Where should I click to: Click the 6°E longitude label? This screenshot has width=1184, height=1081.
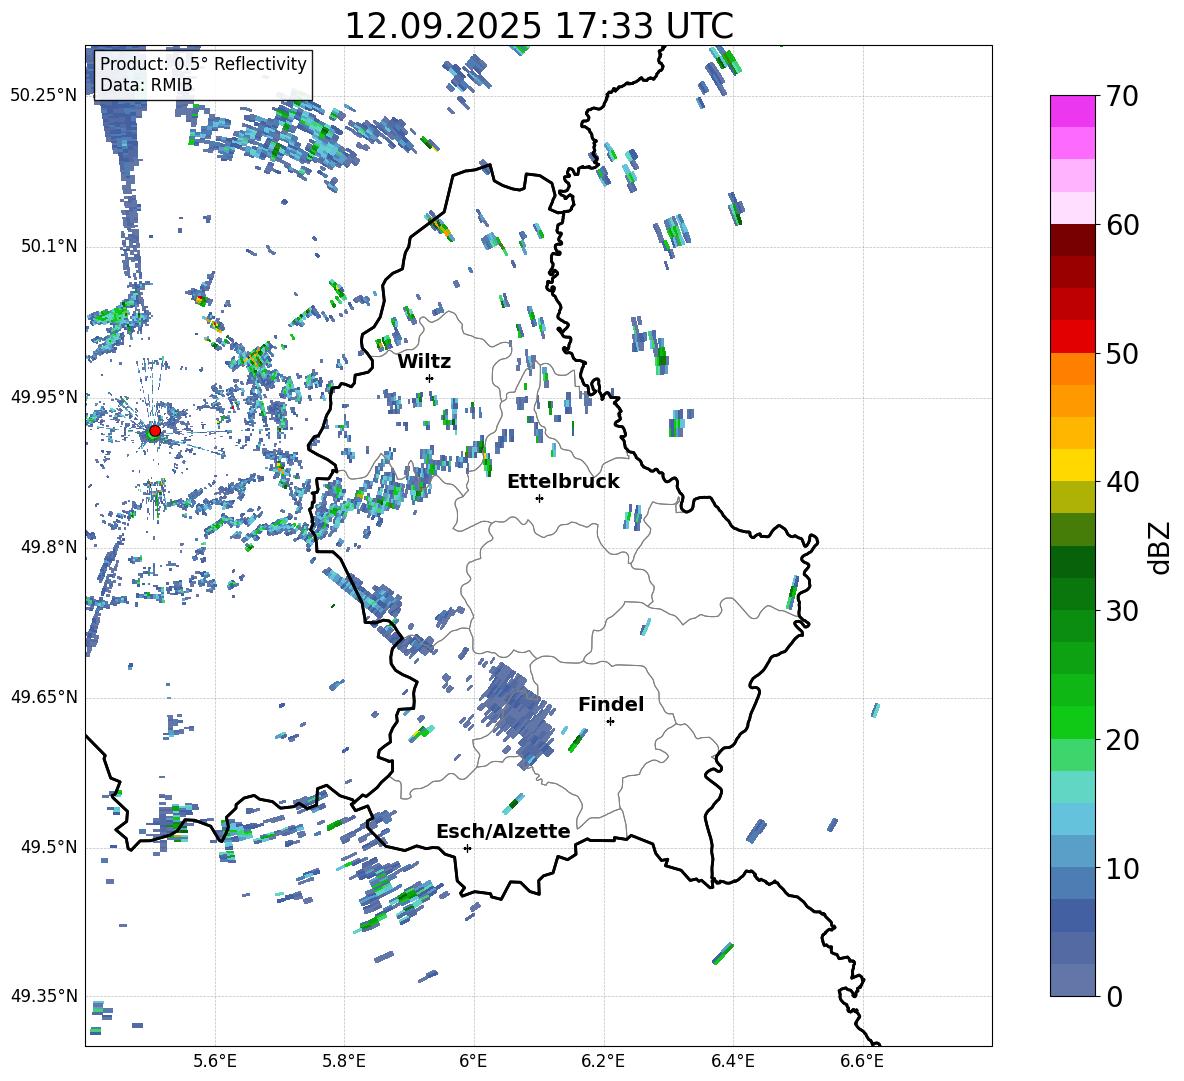473,1061
